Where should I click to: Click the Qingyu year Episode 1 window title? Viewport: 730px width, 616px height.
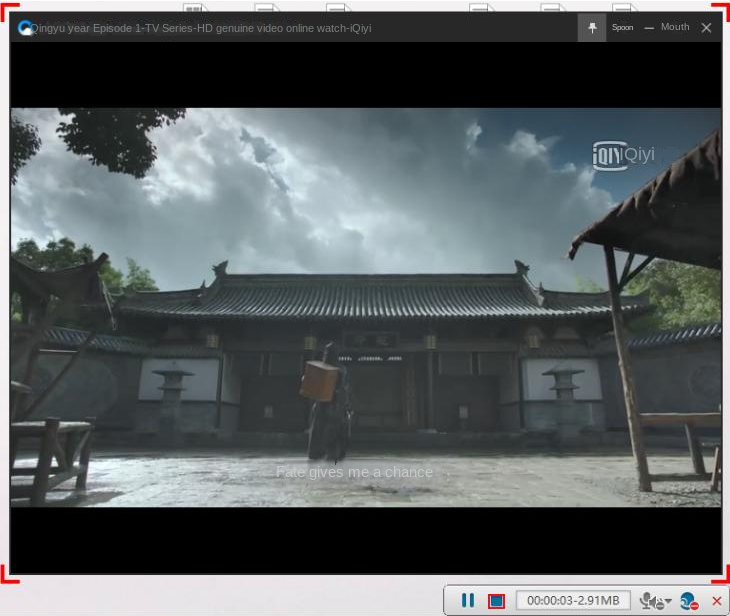click(x=202, y=28)
